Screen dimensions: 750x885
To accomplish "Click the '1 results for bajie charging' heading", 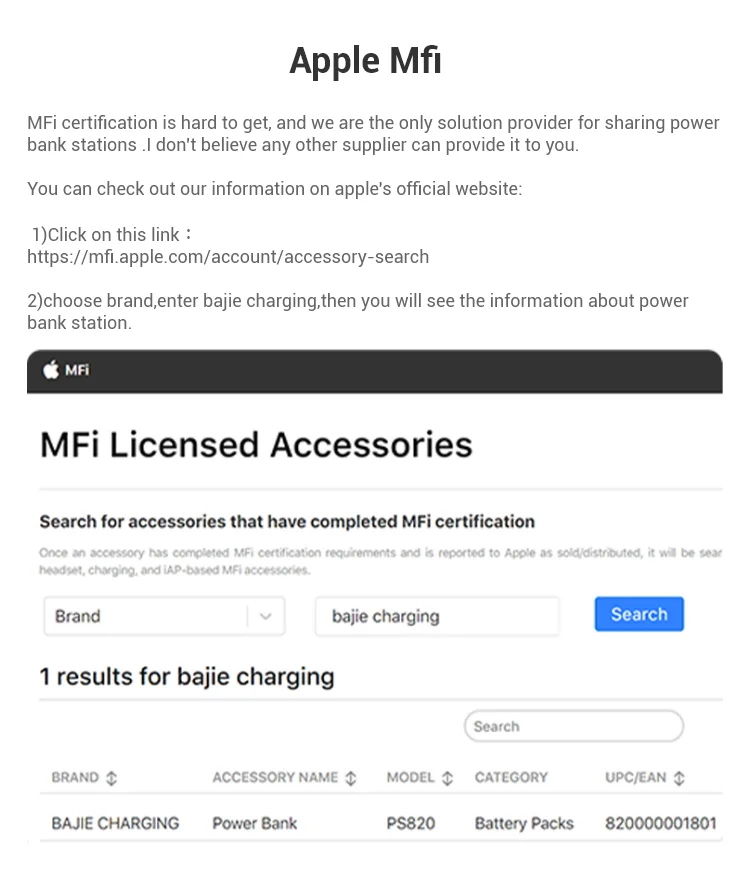I will [187, 677].
